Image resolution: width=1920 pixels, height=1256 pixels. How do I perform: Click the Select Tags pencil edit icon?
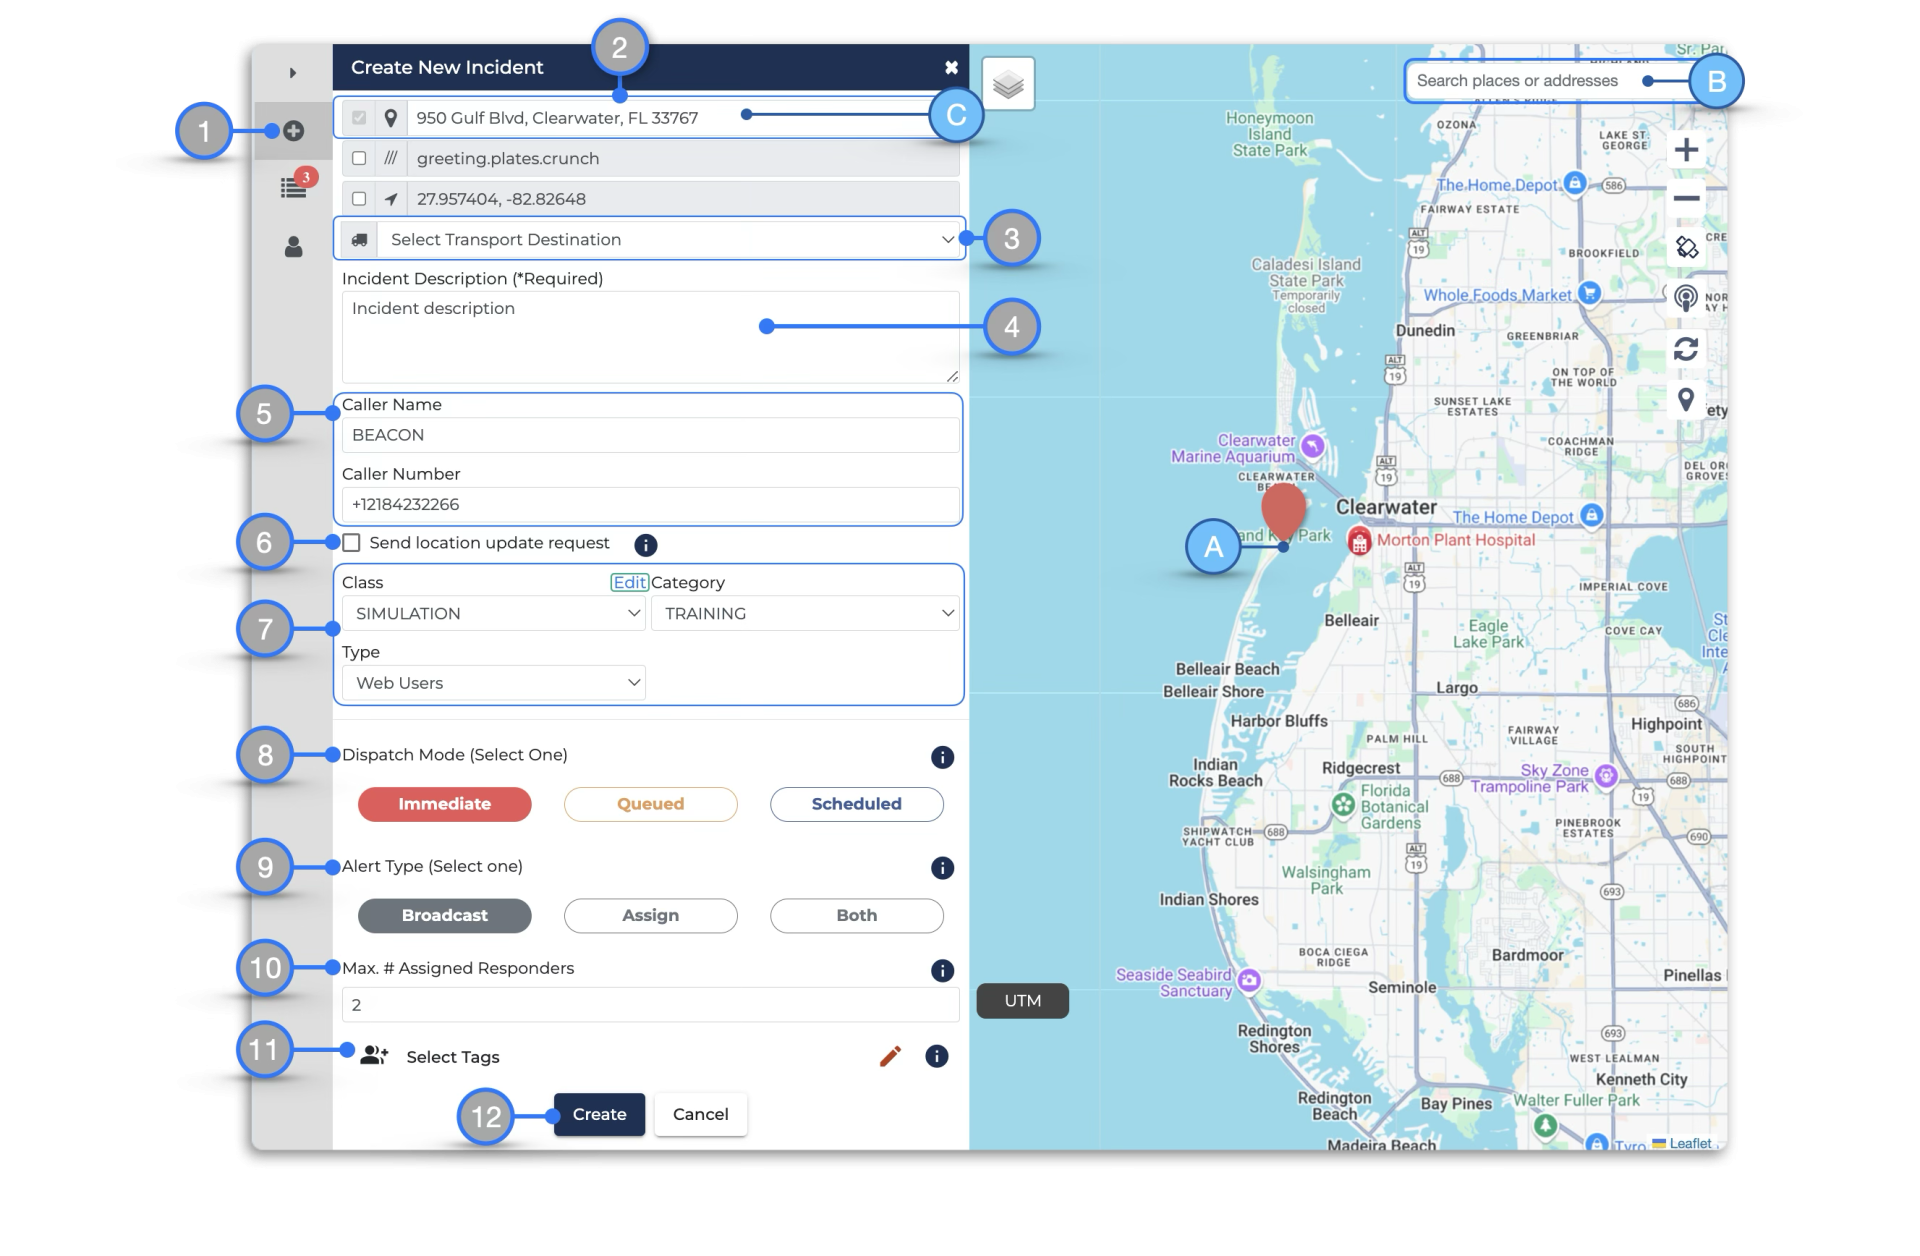pyautogui.click(x=890, y=1056)
